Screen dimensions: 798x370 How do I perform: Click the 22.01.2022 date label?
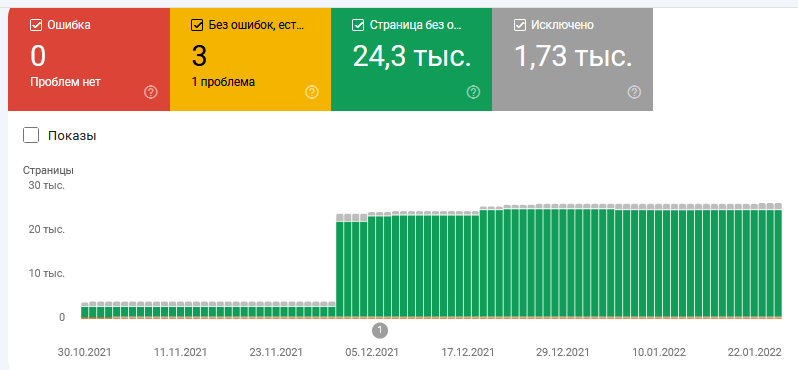[x=754, y=352]
